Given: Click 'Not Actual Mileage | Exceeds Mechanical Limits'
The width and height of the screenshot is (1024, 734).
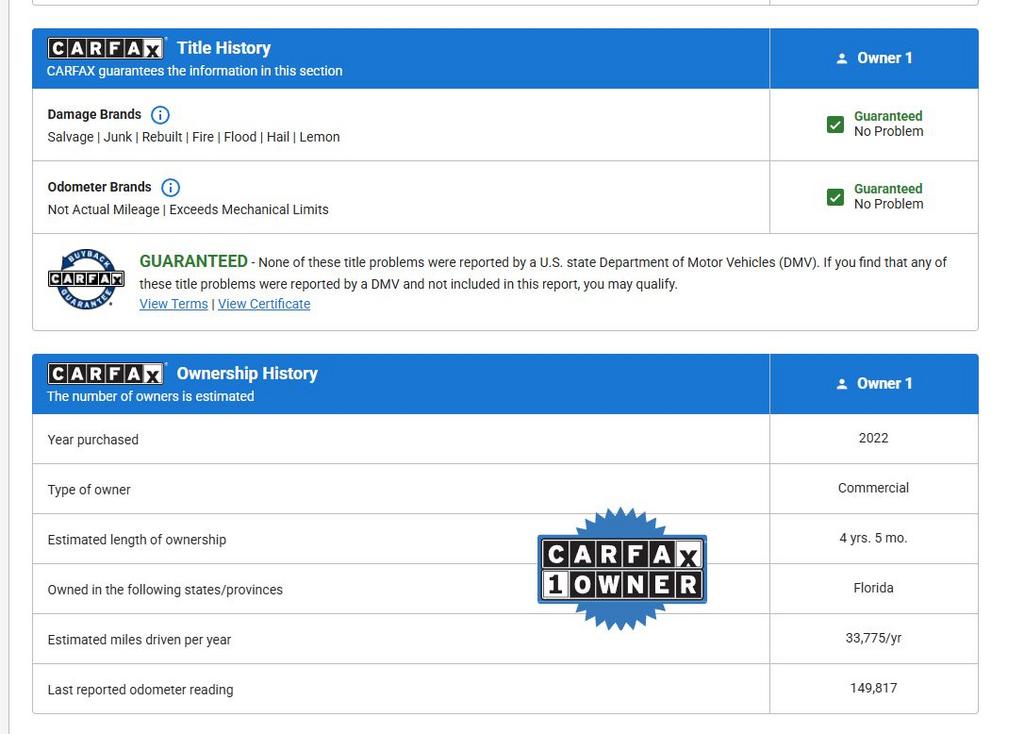Looking at the screenshot, I should coord(188,210).
